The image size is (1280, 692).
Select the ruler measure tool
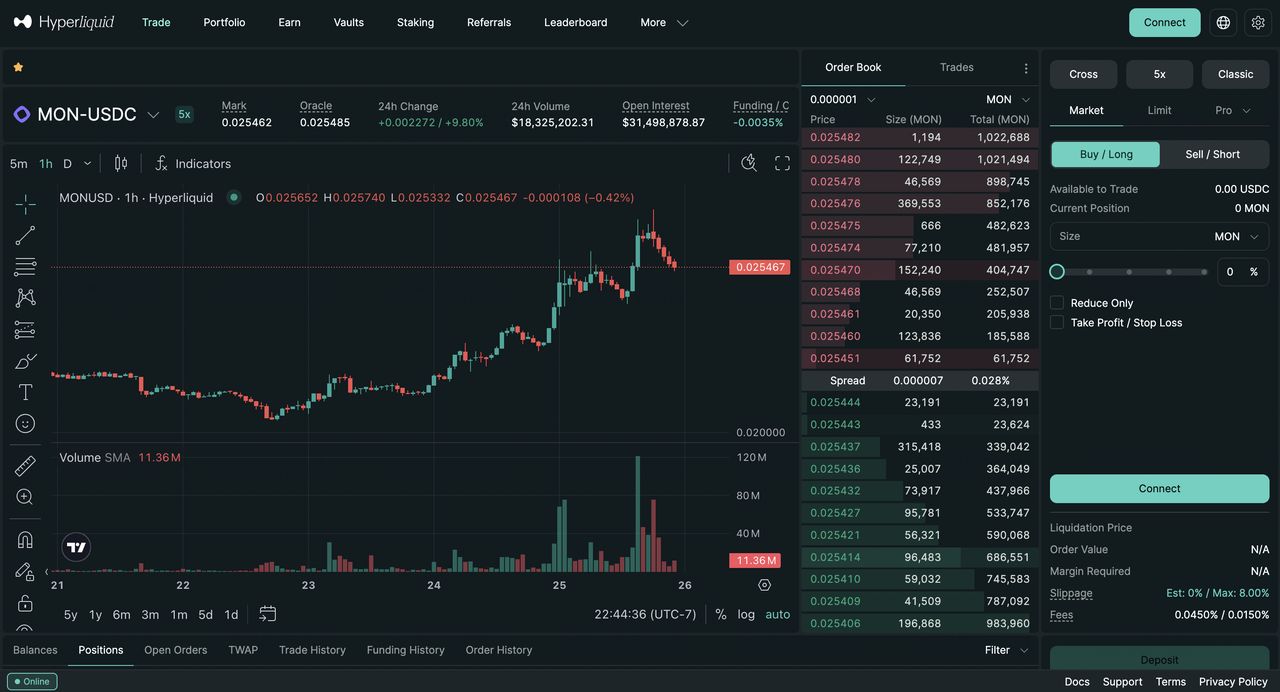point(26,466)
